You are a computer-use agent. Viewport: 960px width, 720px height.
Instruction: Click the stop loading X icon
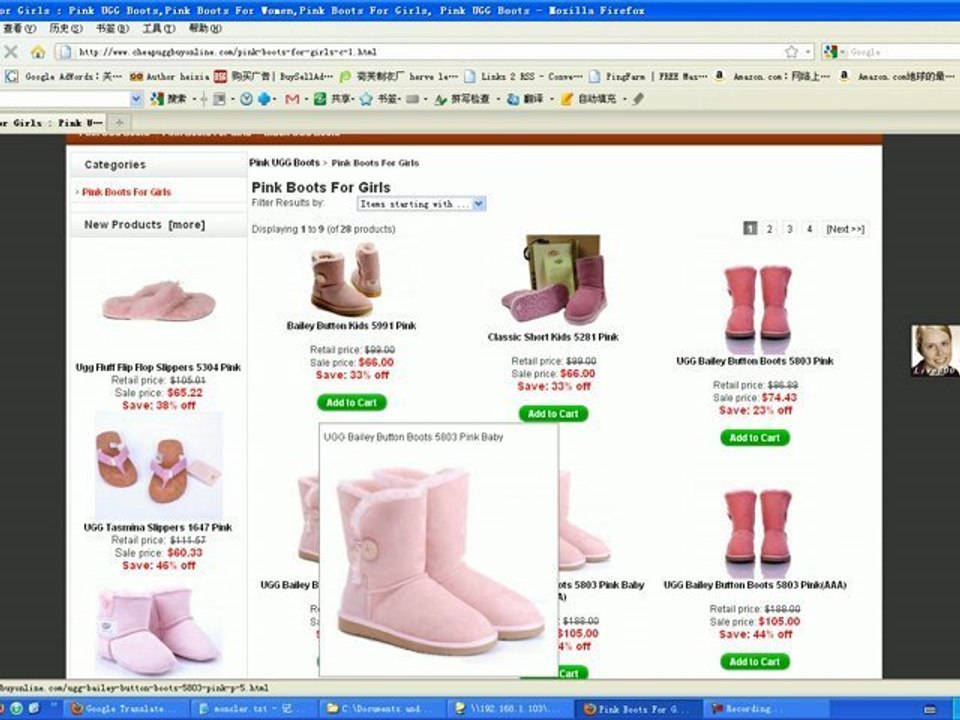(10, 52)
